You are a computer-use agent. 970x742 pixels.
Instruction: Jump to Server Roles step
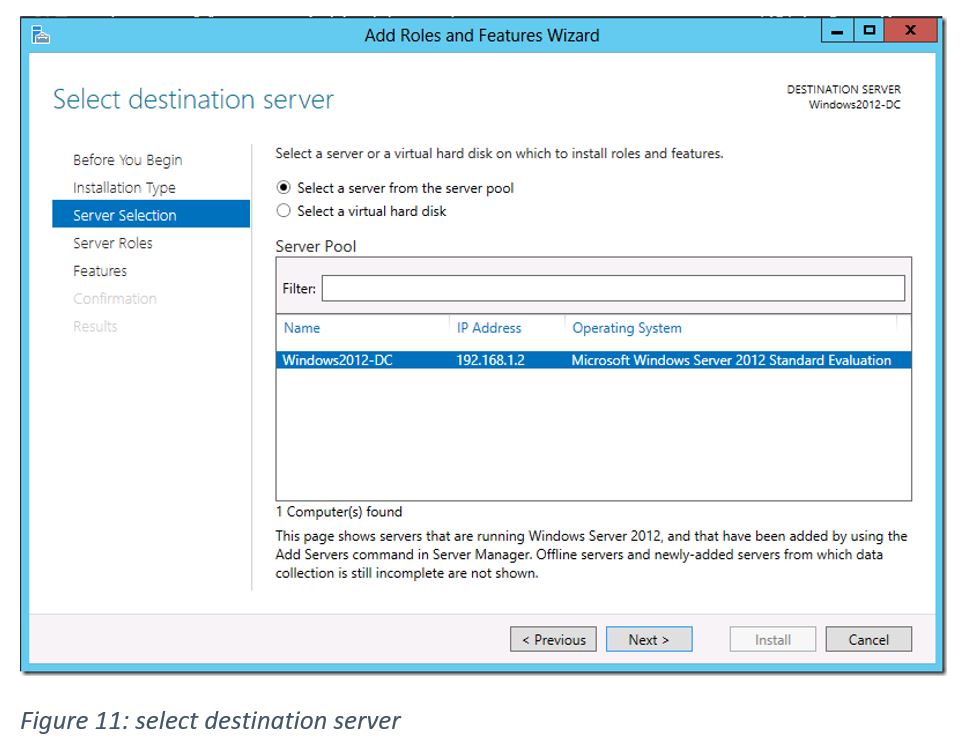[113, 243]
